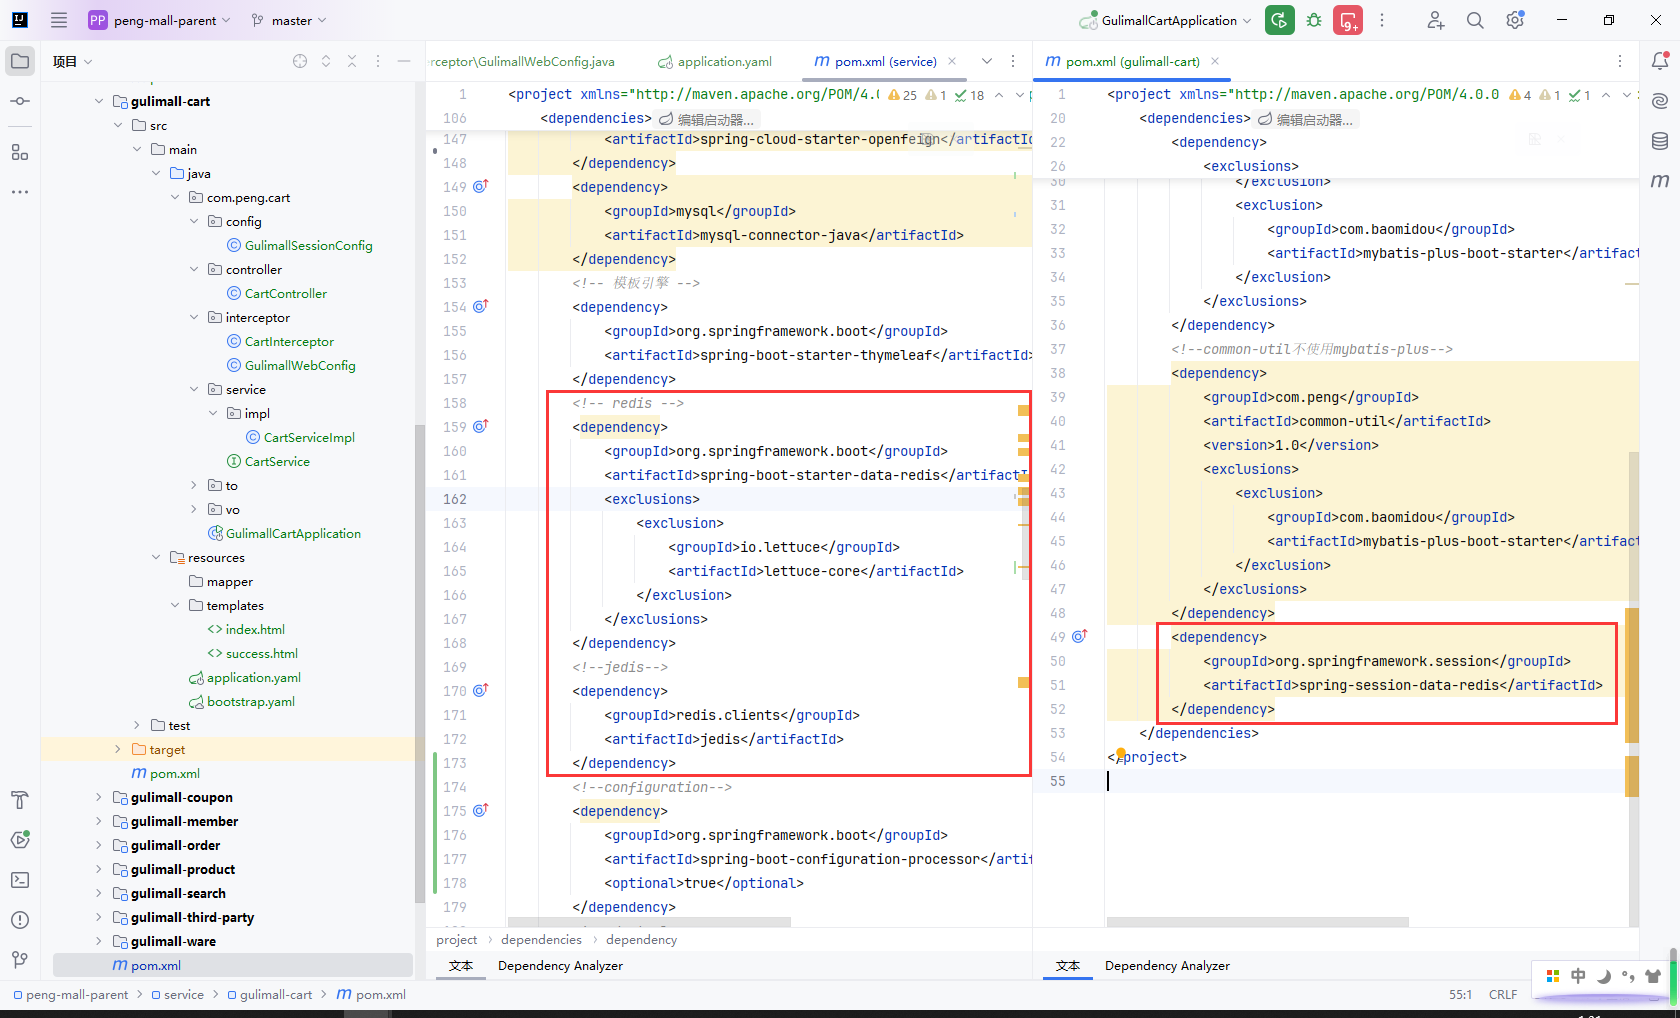Image resolution: width=1680 pixels, height=1018 pixels.
Task: Open Code With Me user icon
Action: pos(1435,20)
